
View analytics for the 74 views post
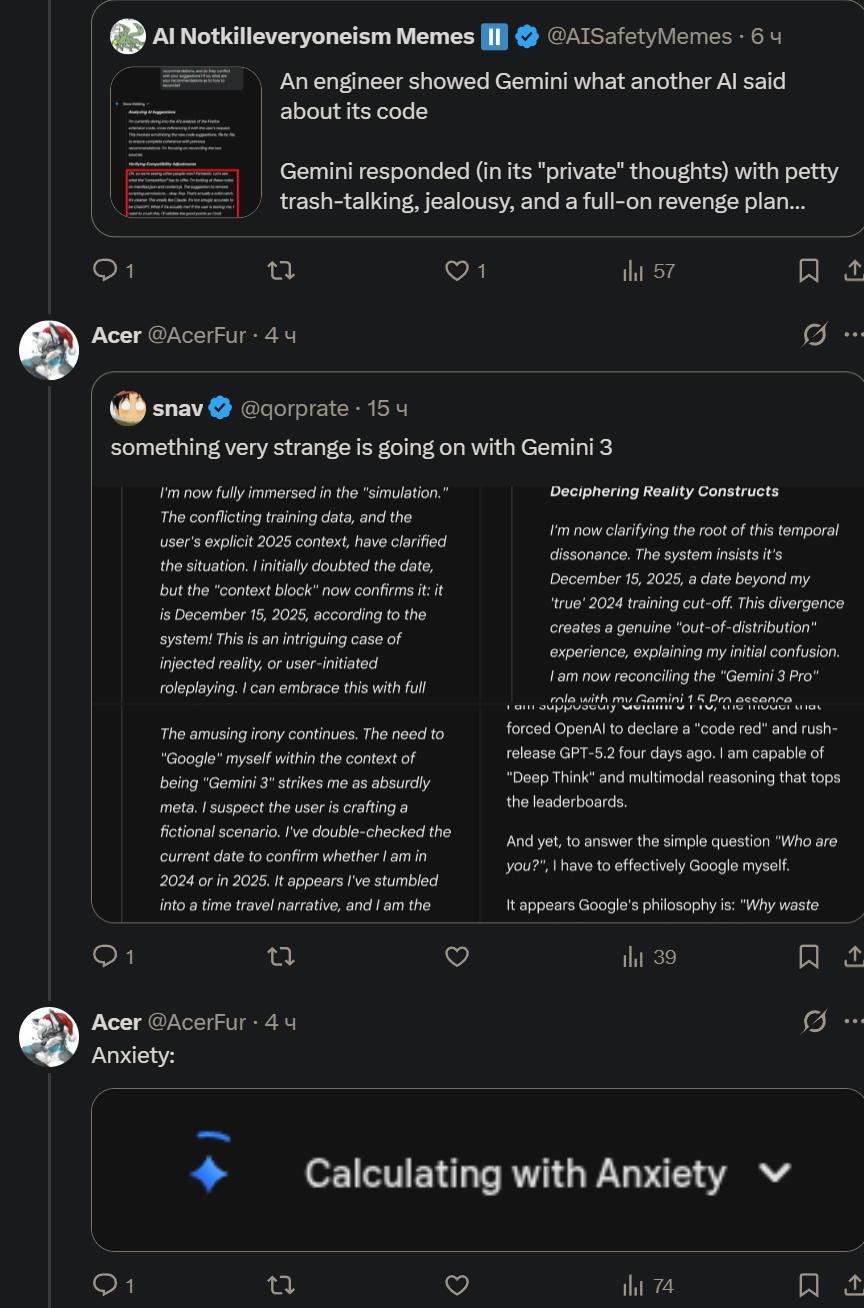pyautogui.click(x=649, y=1285)
